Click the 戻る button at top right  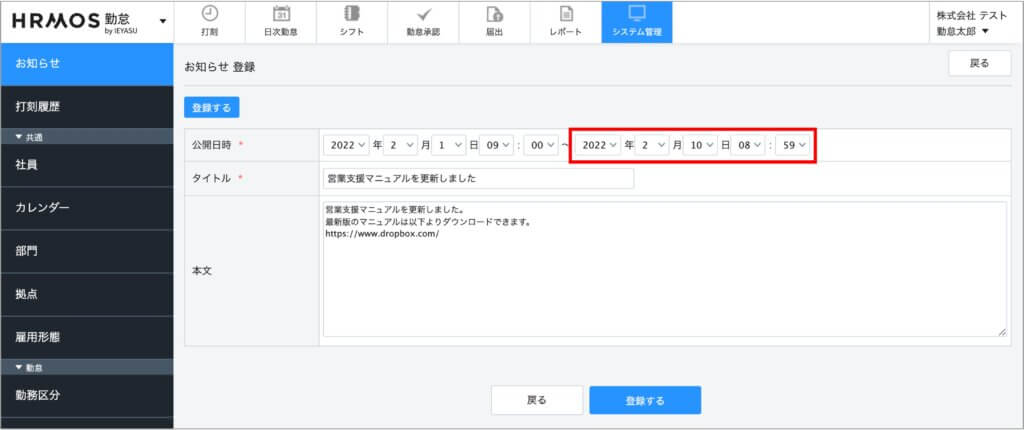pyautogui.click(x=979, y=64)
